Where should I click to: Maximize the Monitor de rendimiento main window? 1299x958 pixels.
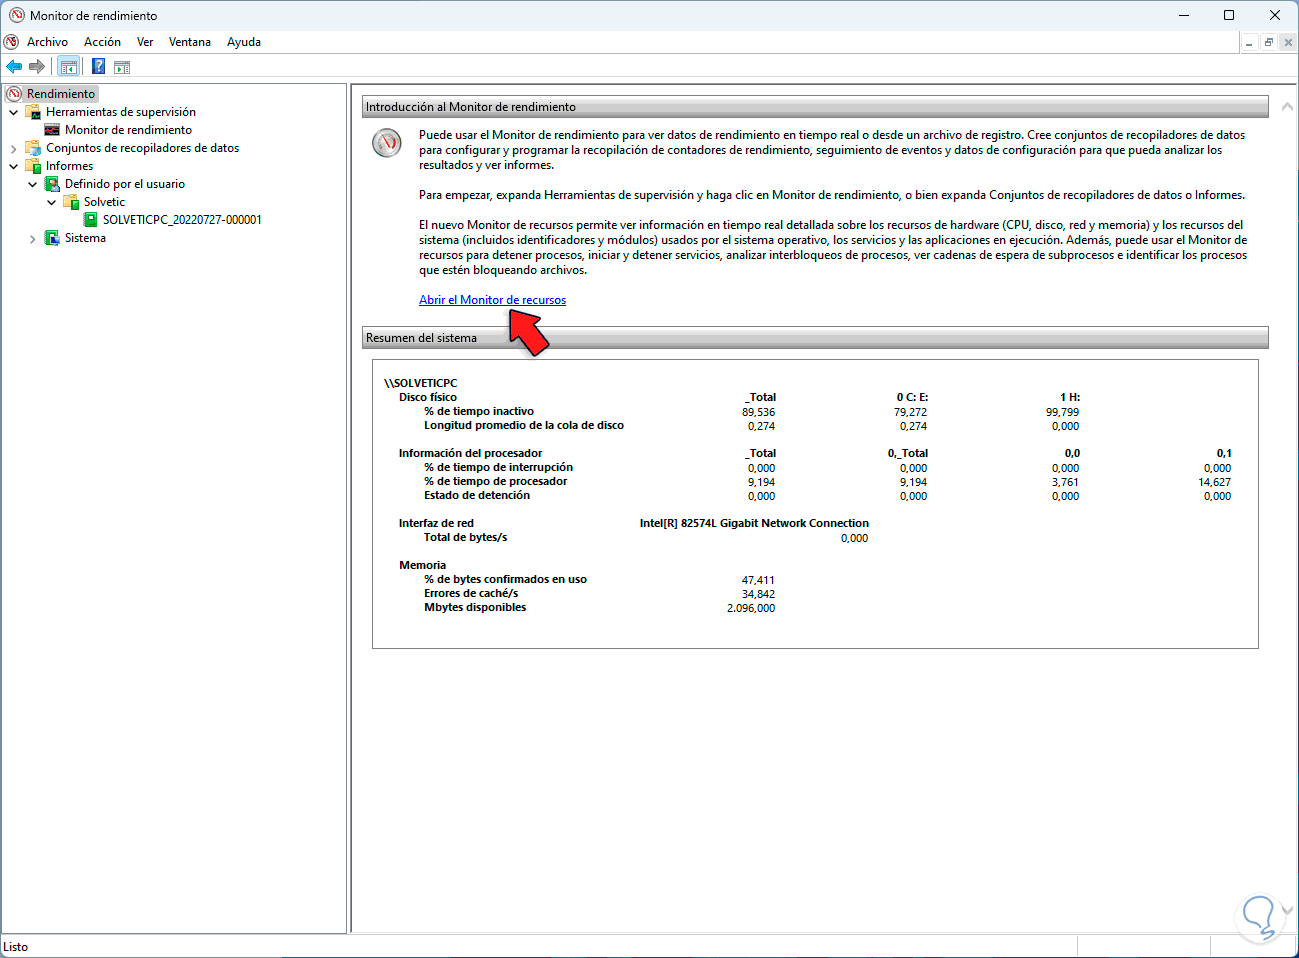[x=1229, y=15]
